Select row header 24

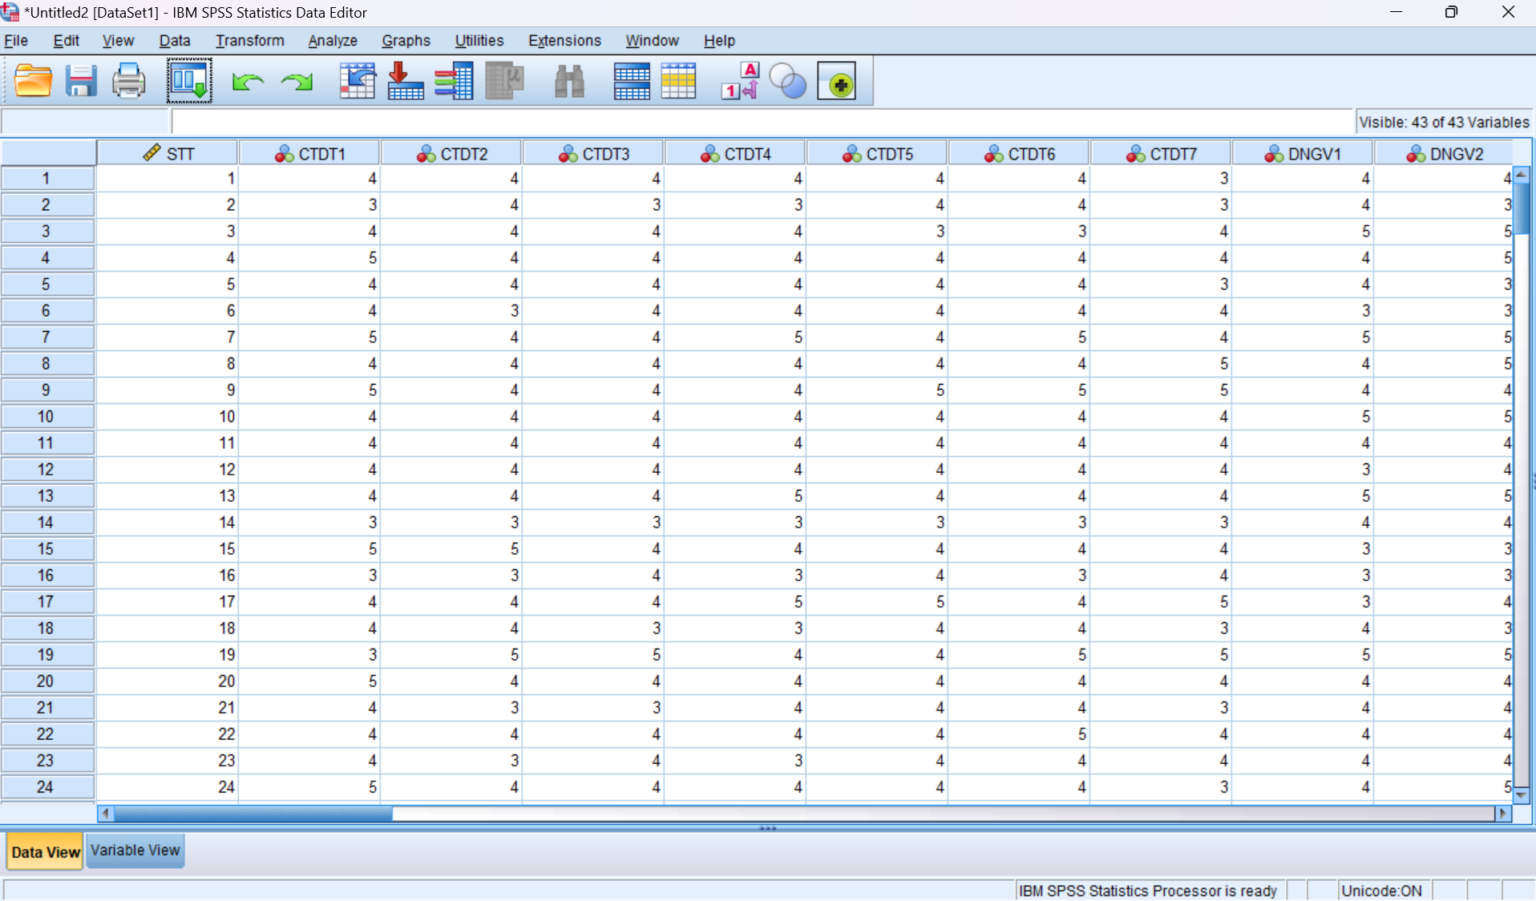pyautogui.click(x=47, y=787)
